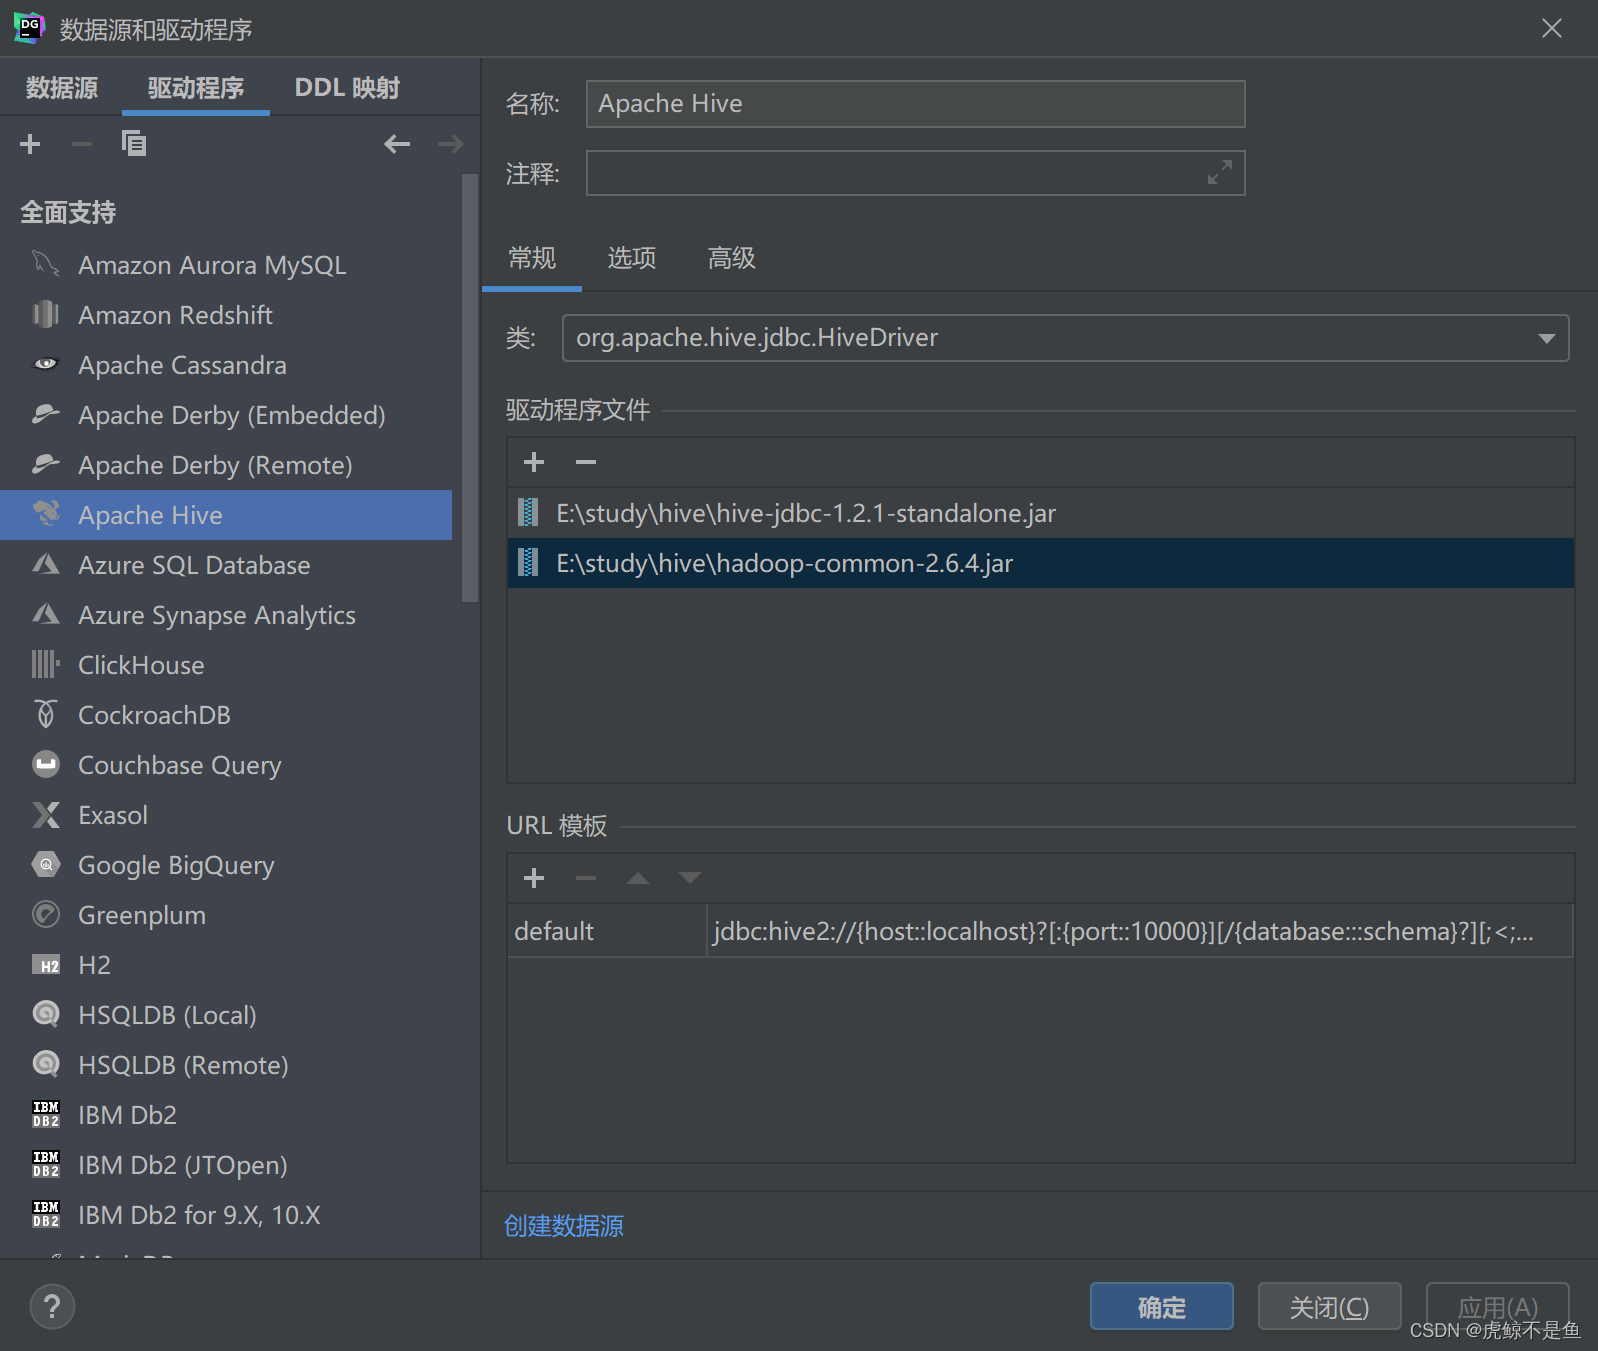Click the 名称 field with Apache Hive

point(916,104)
